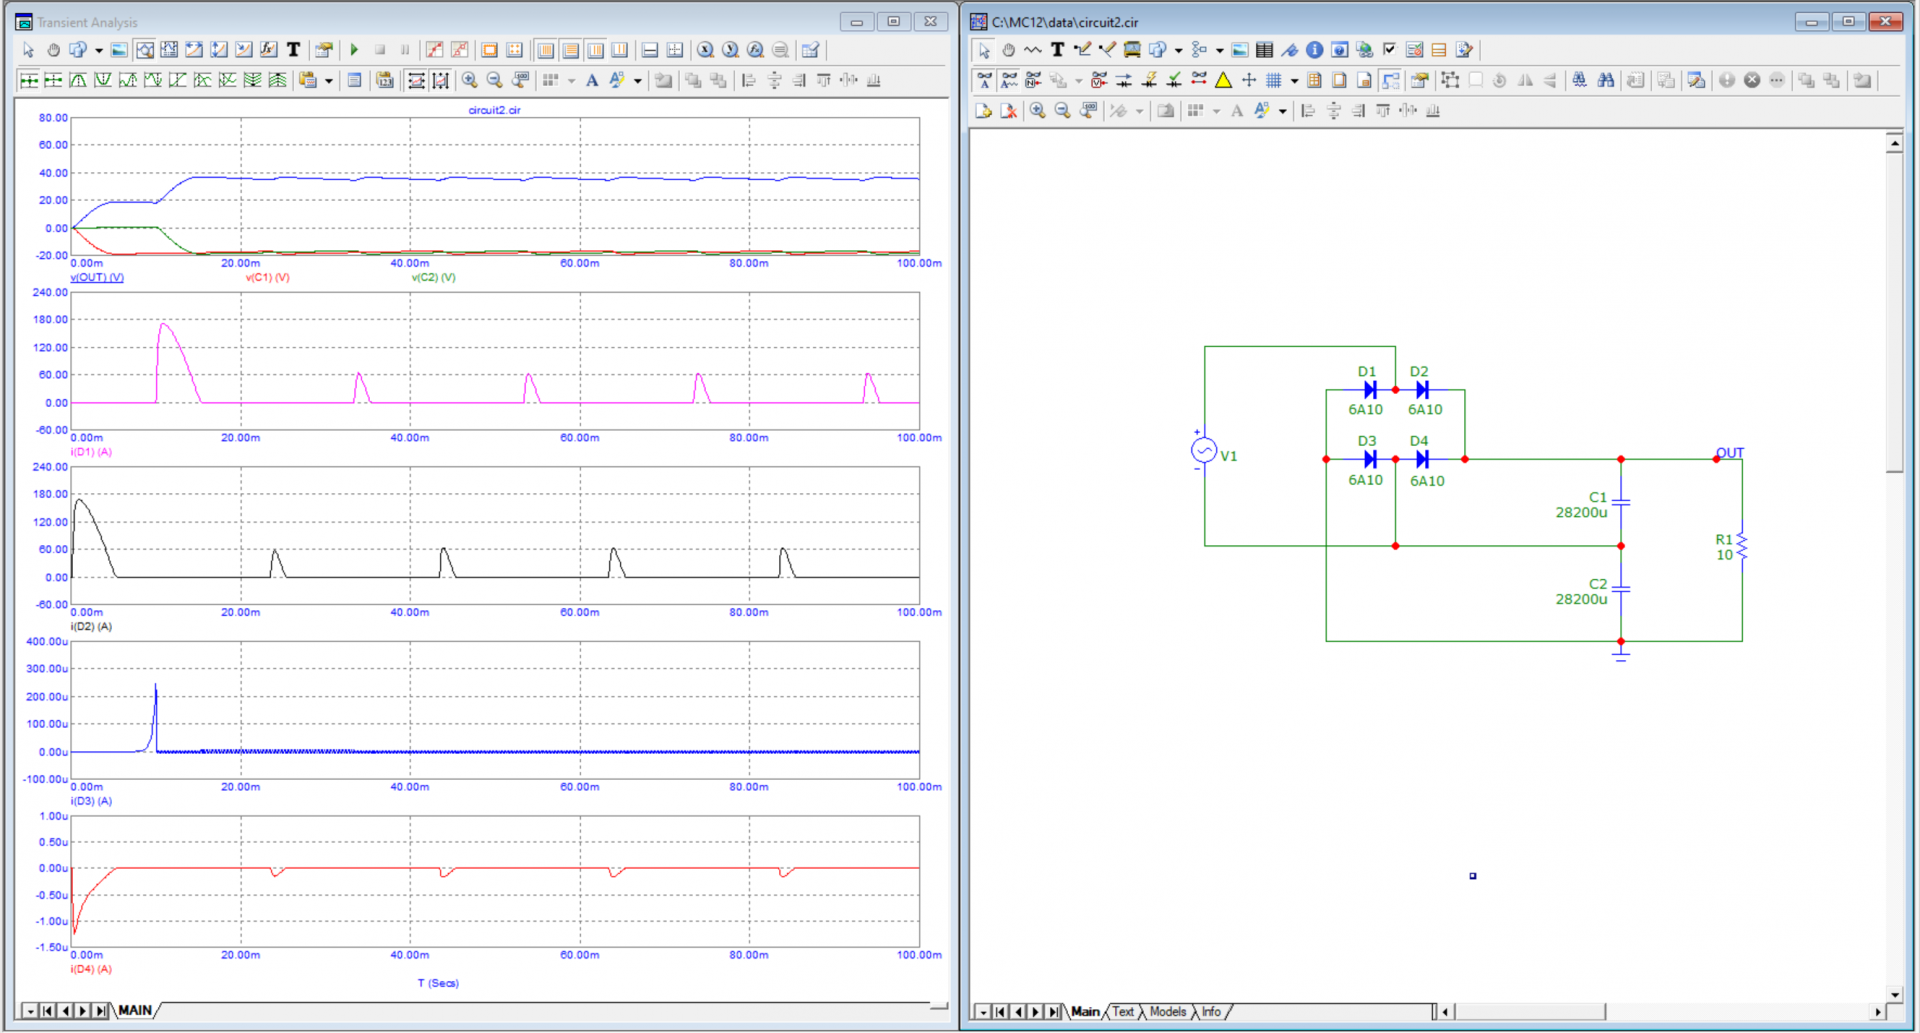Viewport: 1920px width, 1033px height.
Task: Toggle the grid display button in schematic toolbar
Action: [1273, 80]
